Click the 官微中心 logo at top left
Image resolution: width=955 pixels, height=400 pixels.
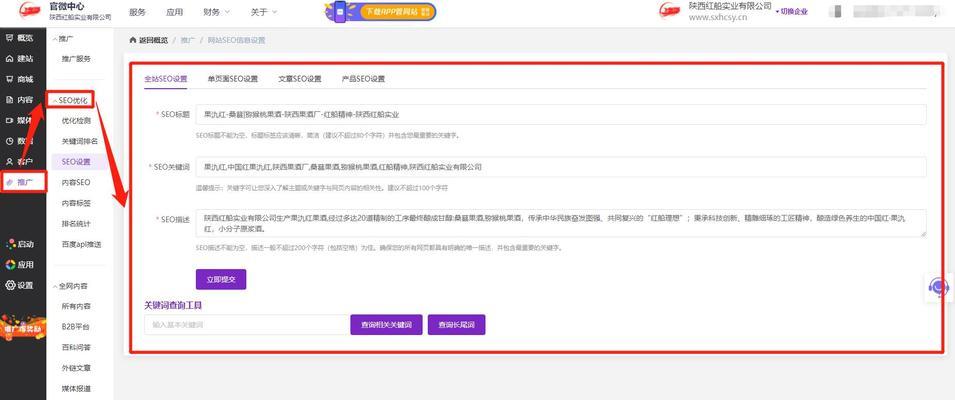coord(30,11)
